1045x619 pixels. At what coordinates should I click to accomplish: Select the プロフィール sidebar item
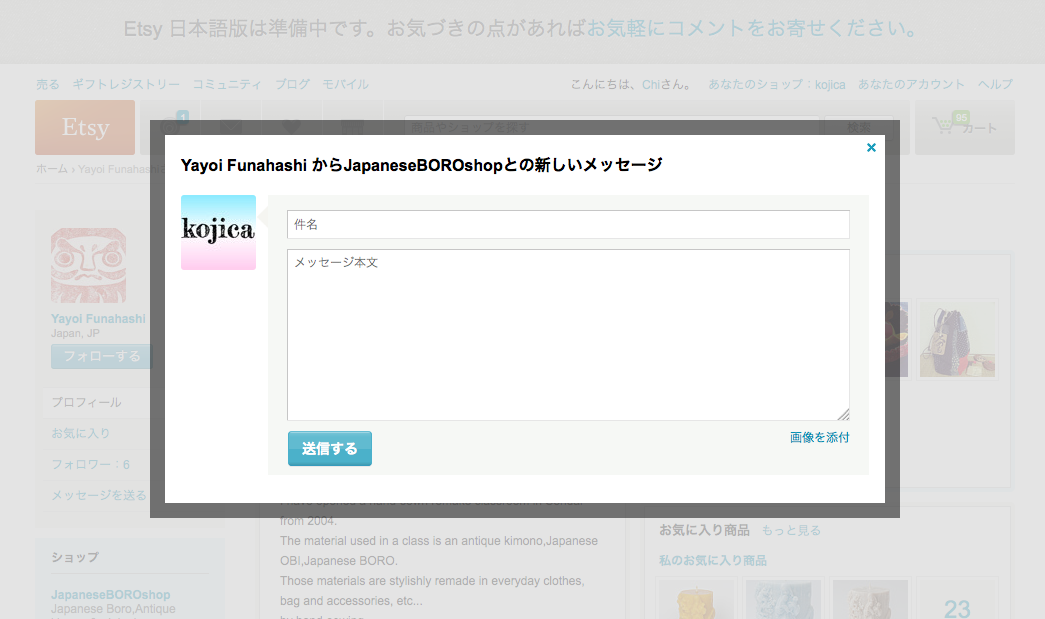pyautogui.click(x=87, y=402)
